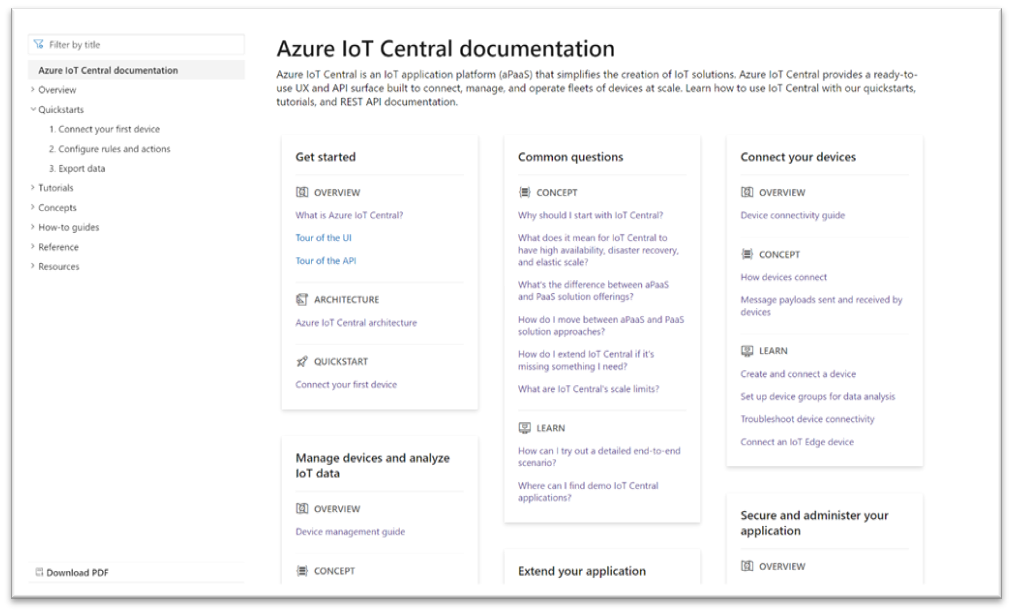The width and height of the screenshot is (1013, 613).
Task: Expand the How-to guides tree node
Action: pyautogui.click(x=33, y=227)
